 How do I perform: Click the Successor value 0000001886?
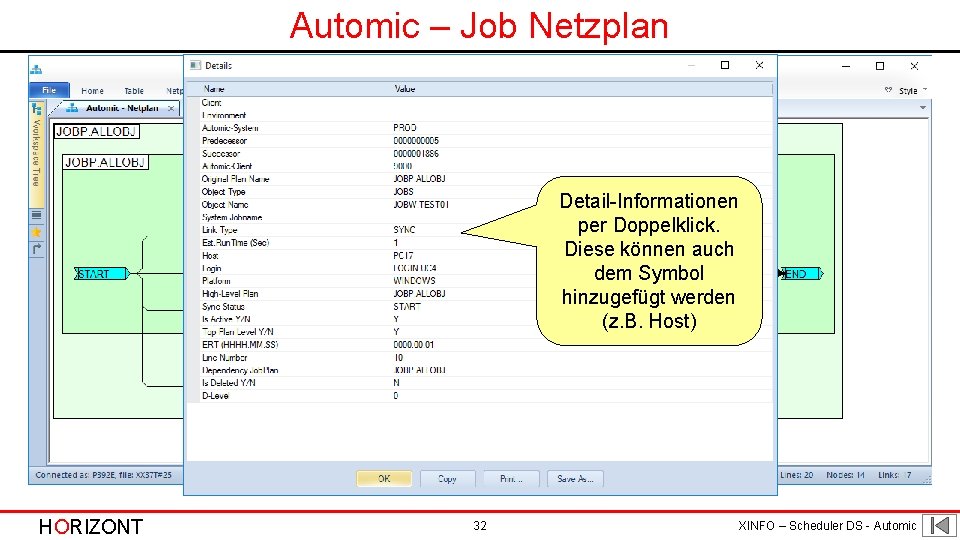pos(416,154)
